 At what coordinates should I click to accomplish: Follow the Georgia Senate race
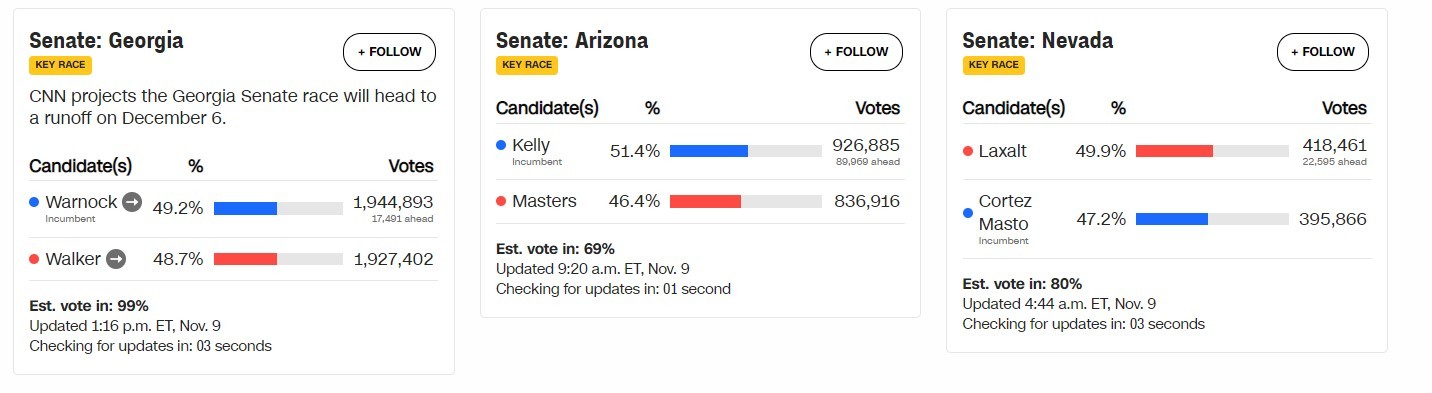click(x=389, y=52)
